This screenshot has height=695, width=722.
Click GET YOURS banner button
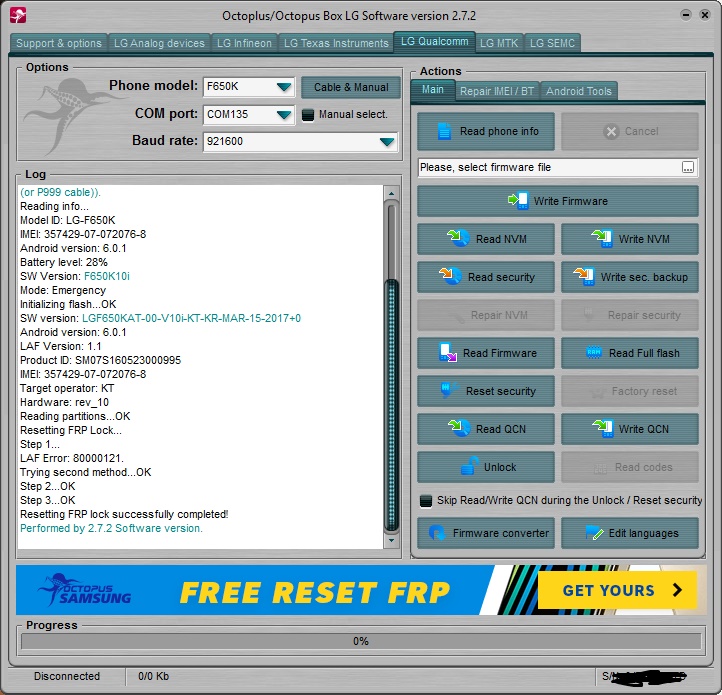pos(617,590)
